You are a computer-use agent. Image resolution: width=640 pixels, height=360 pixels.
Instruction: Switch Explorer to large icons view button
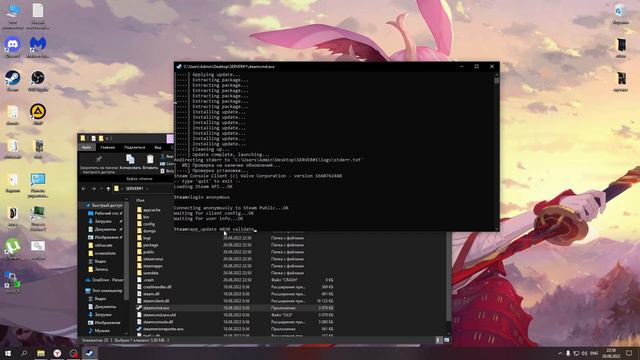(x=446, y=340)
